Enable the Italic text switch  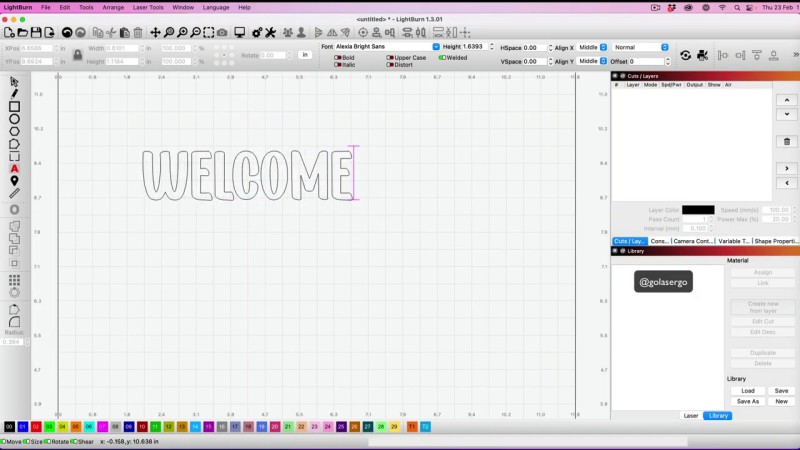click(x=337, y=65)
